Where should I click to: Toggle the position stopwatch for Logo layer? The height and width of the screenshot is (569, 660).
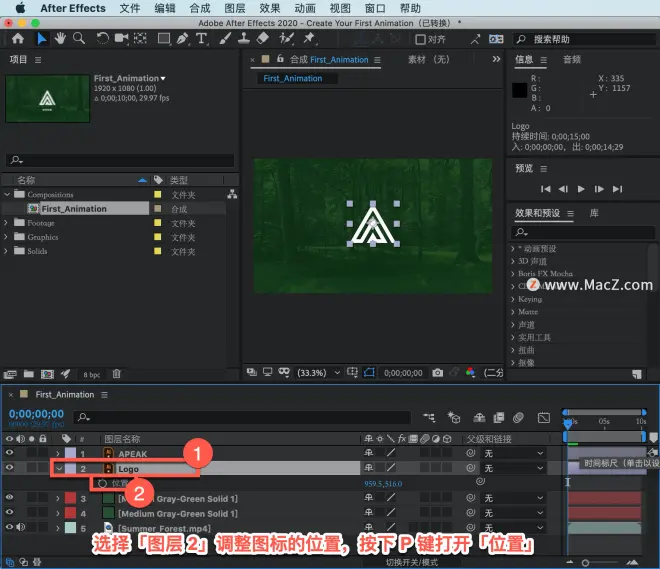pyautogui.click(x=102, y=484)
